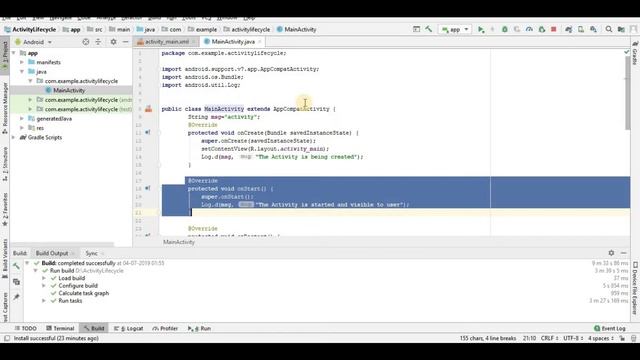The height and width of the screenshot is (360, 640).
Task: Hide the Project panel with minus icon
Action: pyautogui.click(x=125, y=42)
